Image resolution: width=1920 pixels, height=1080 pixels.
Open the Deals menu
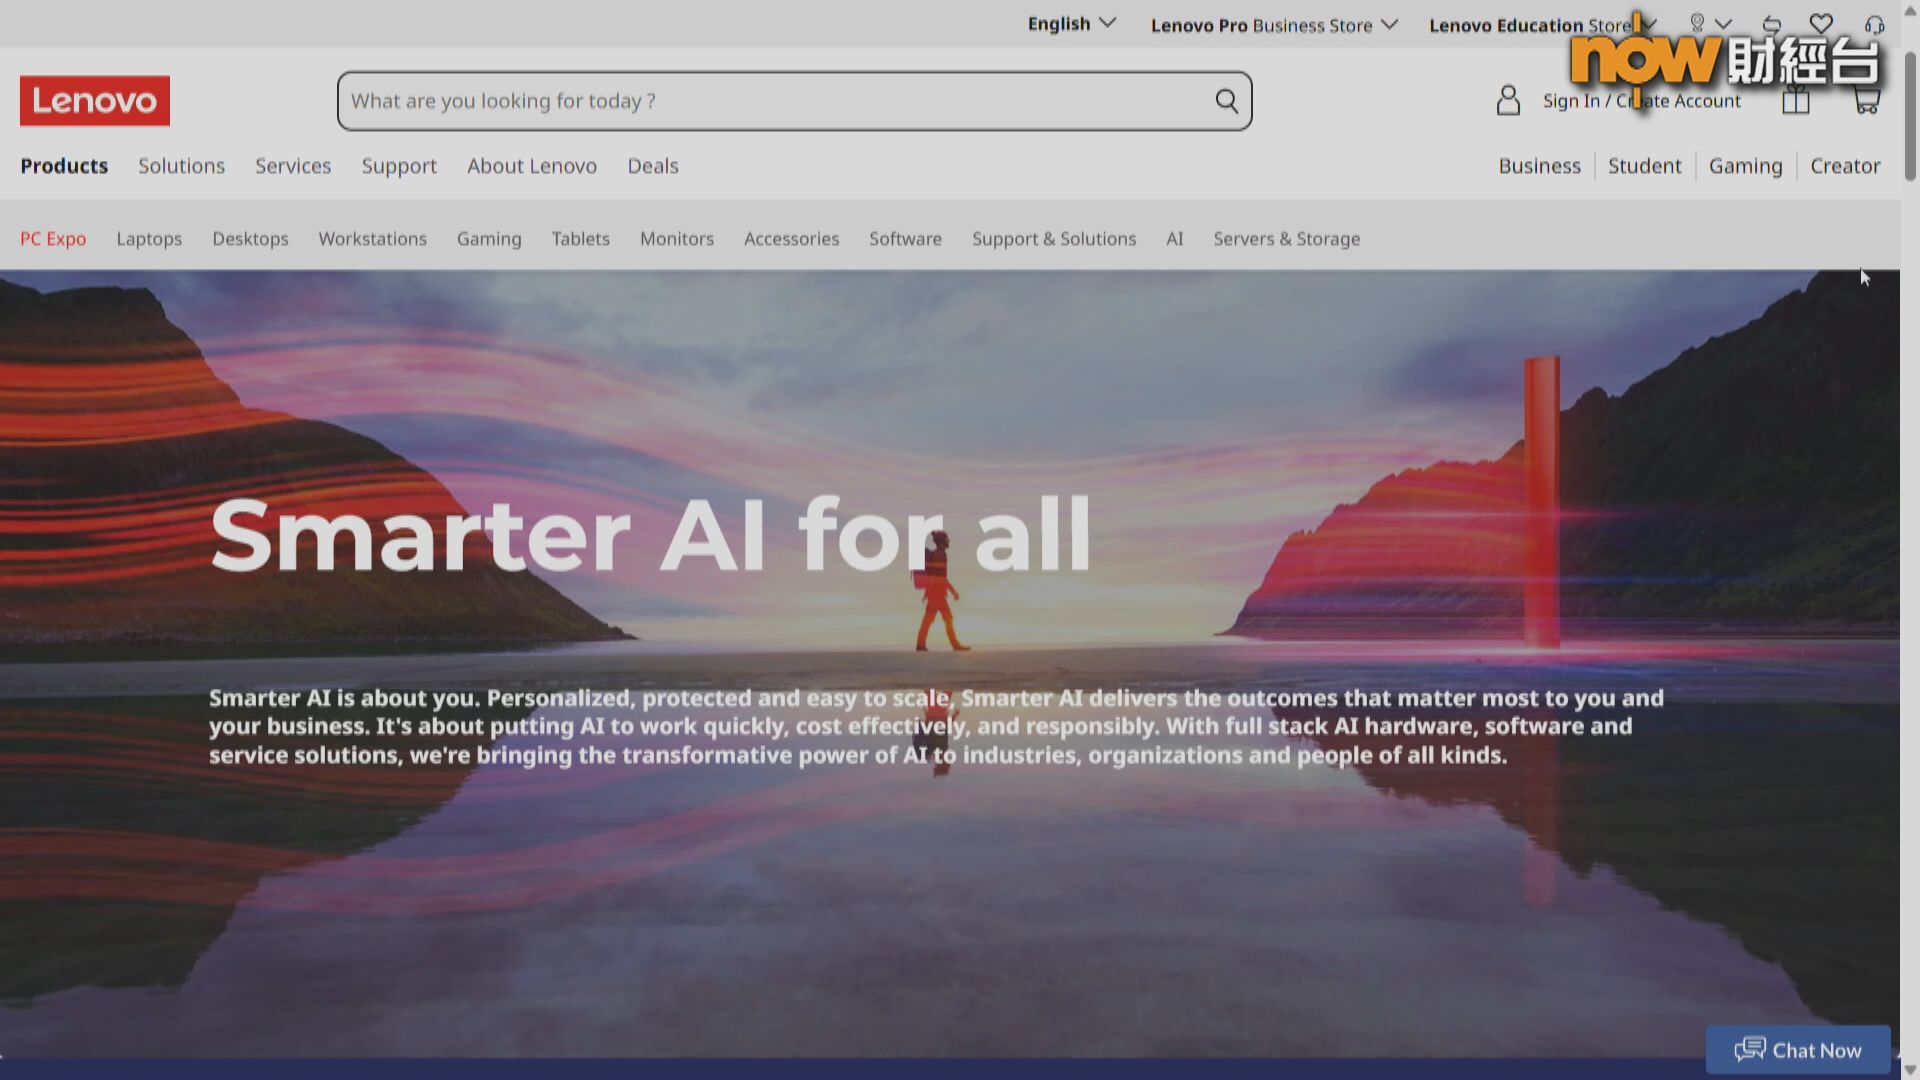click(x=653, y=166)
